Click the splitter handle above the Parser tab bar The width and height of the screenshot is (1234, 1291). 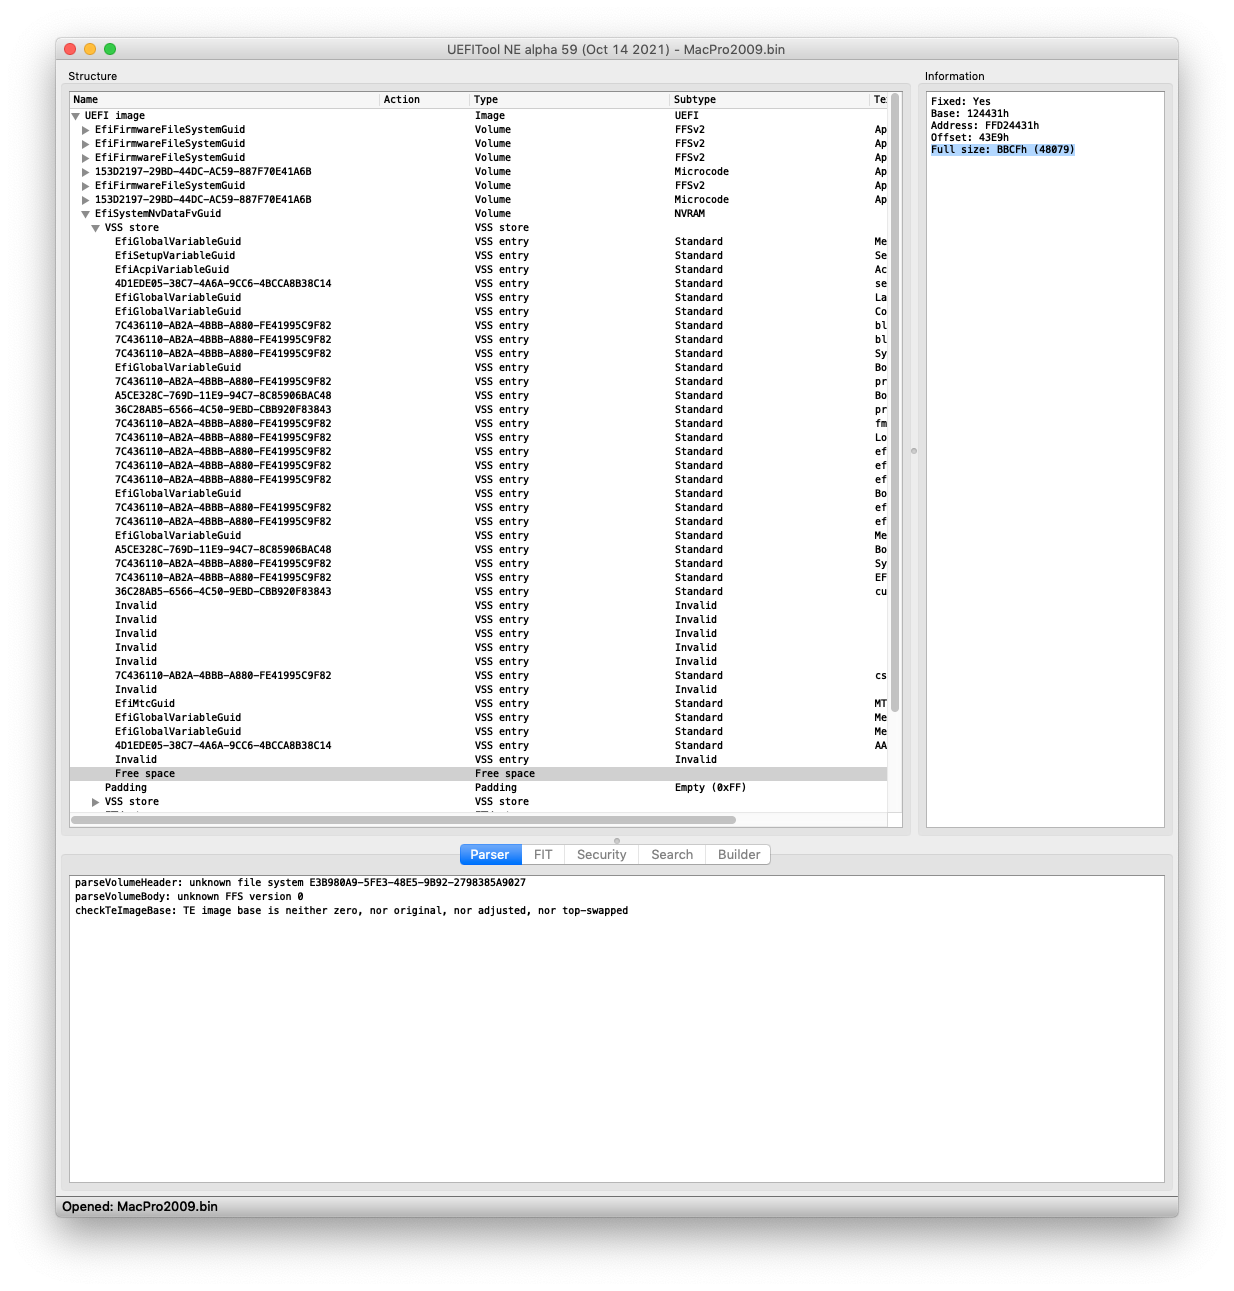[x=617, y=840]
